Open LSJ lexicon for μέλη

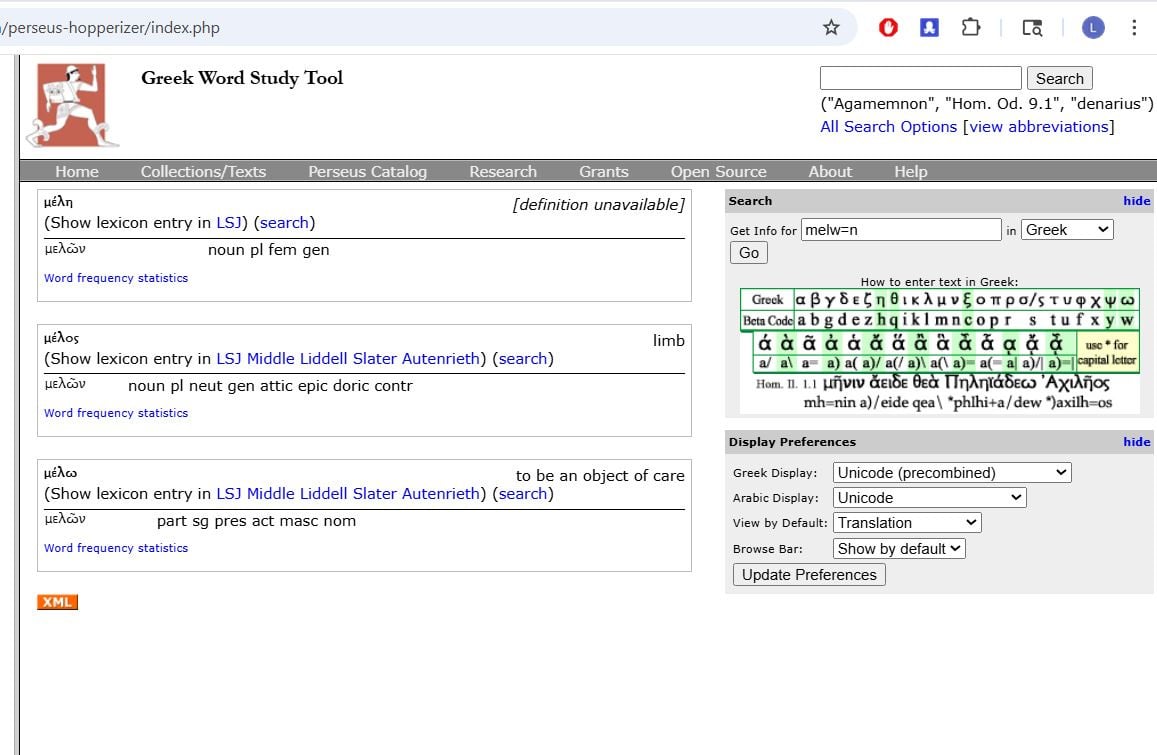pyautogui.click(x=229, y=223)
